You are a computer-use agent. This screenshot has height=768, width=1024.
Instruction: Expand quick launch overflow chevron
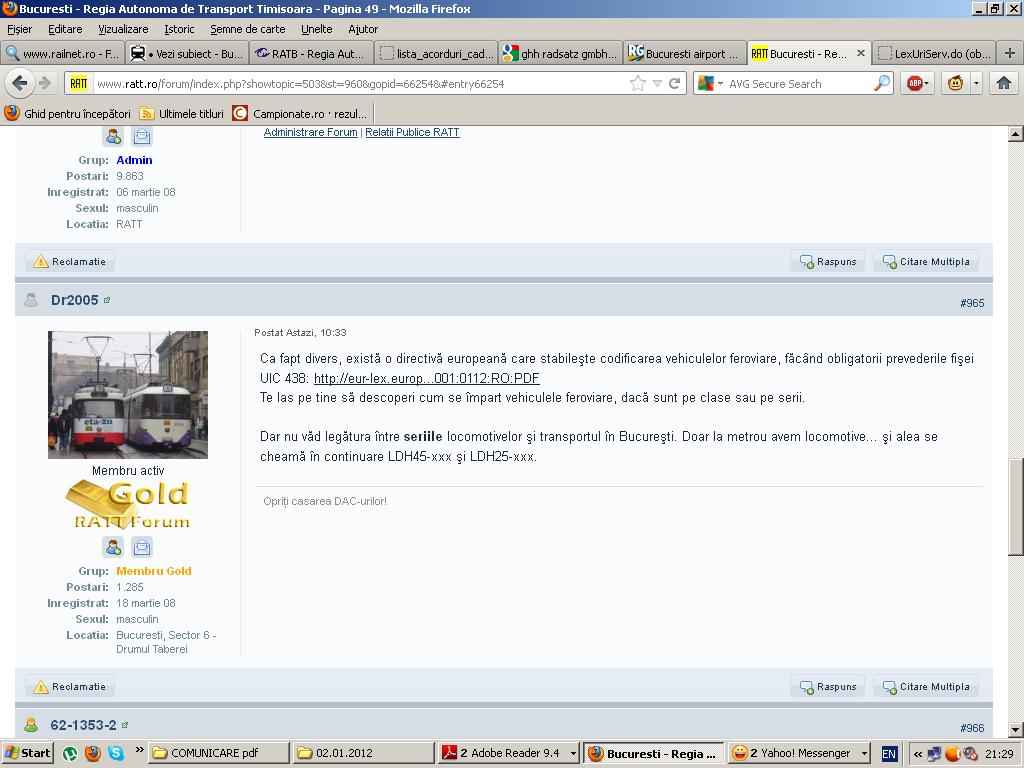[x=139, y=750]
